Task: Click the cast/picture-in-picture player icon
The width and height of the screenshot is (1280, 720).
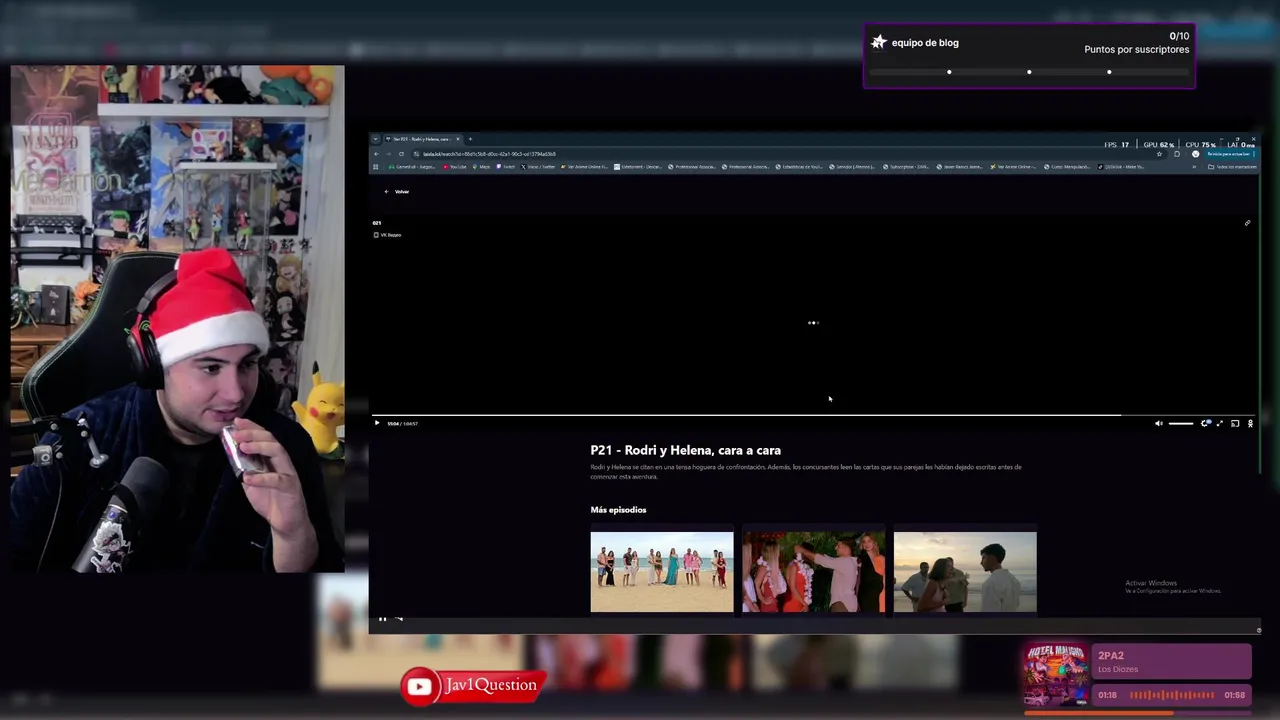Action: pyautogui.click(x=1235, y=423)
